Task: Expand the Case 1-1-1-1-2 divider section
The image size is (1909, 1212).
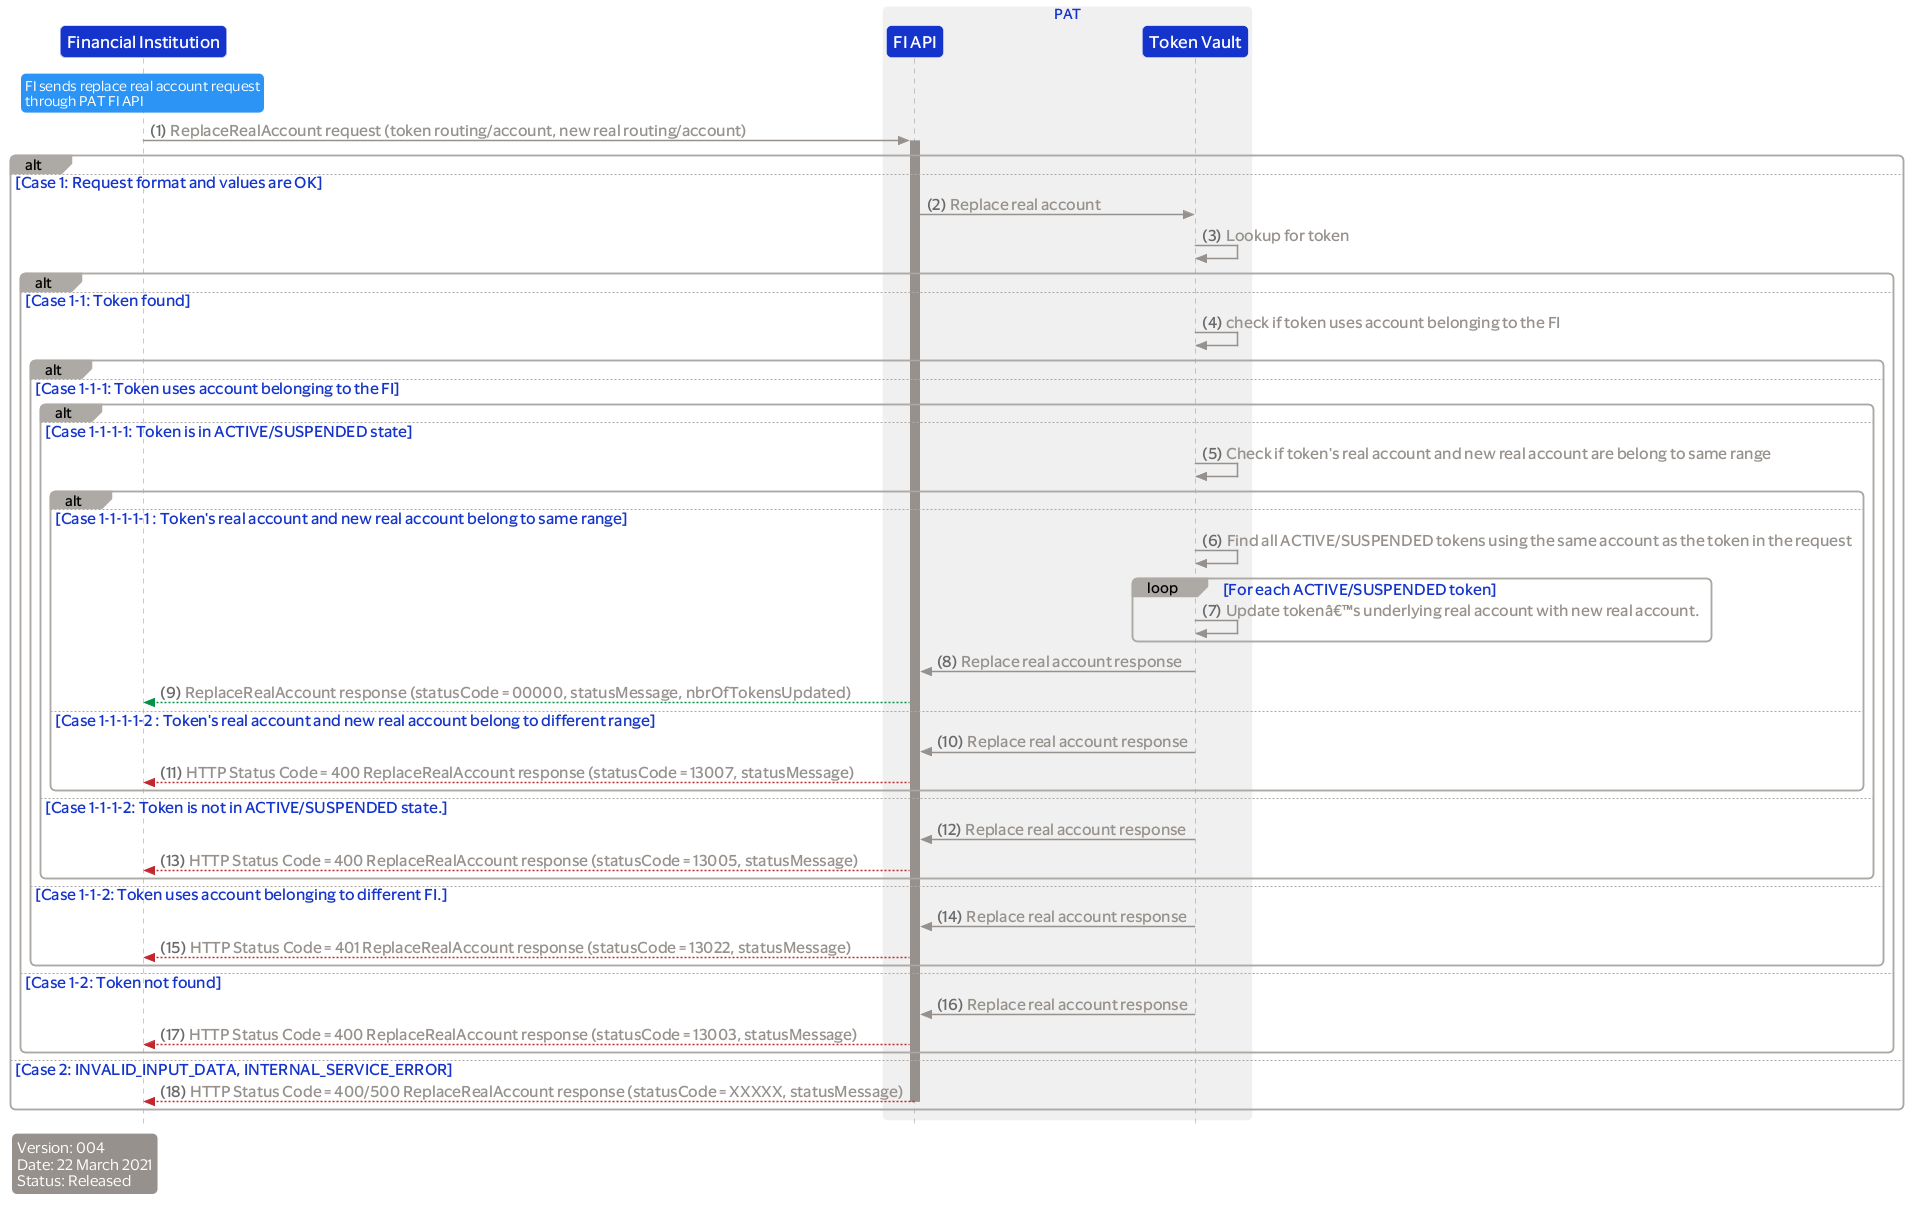Action: click(355, 720)
